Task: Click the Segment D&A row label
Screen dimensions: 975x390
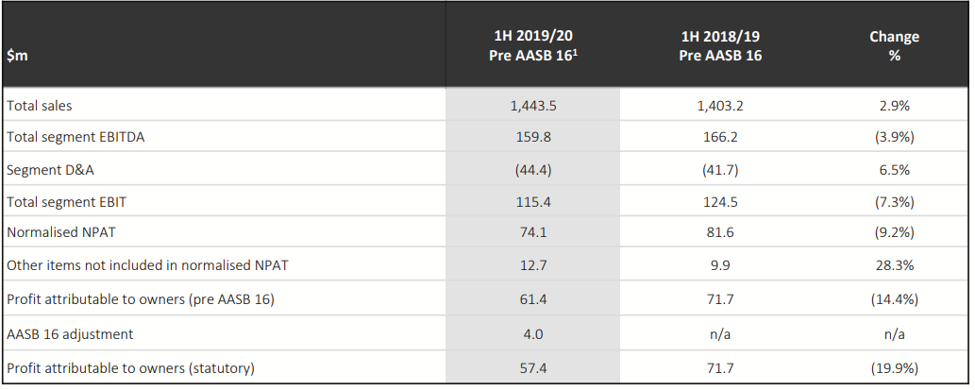Action: [50, 170]
